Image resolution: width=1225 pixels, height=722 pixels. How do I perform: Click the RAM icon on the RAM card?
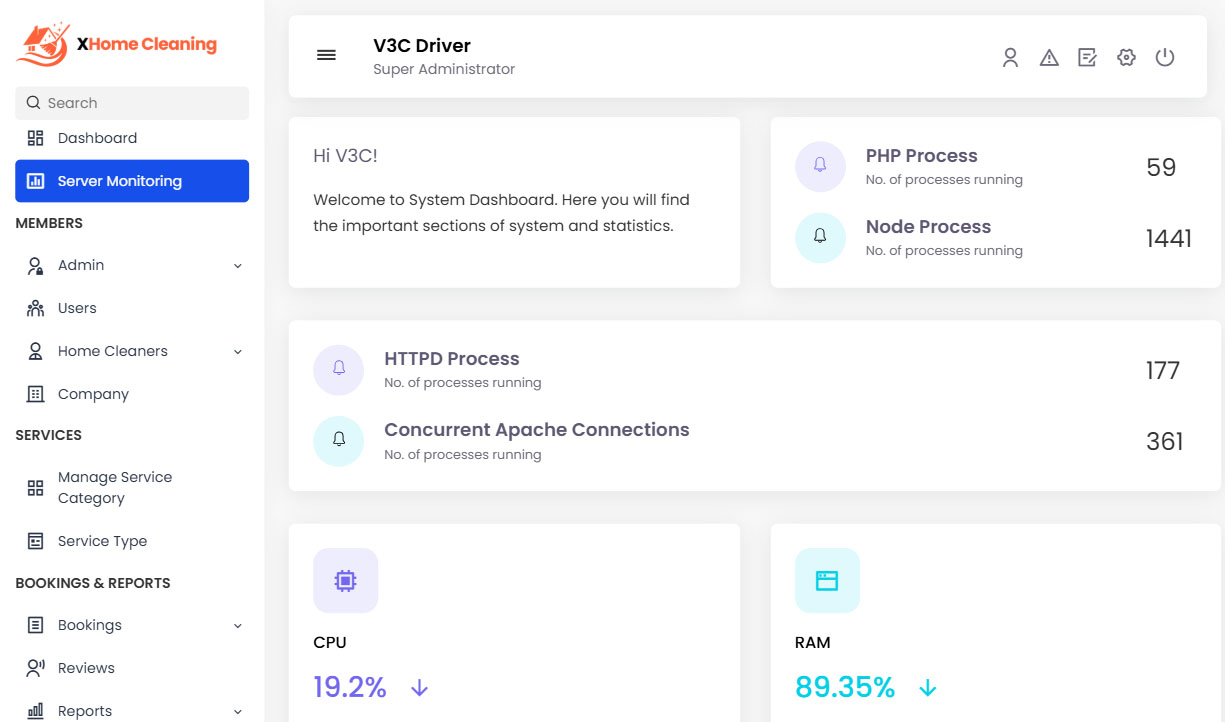(827, 580)
